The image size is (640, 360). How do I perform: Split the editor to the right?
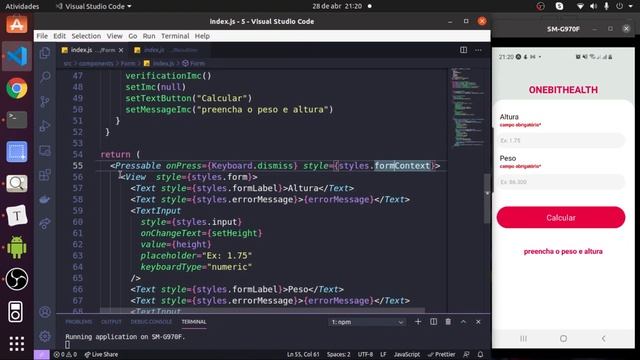pos(463,50)
